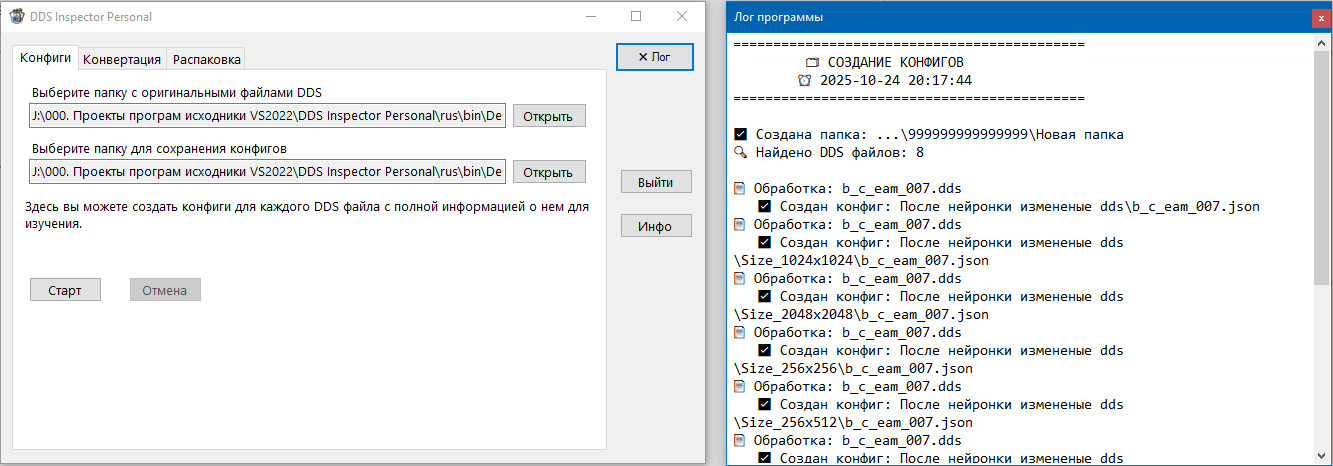Toggle log panel with the × Лог button
This screenshot has width=1333, height=466.
click(654, 57)
